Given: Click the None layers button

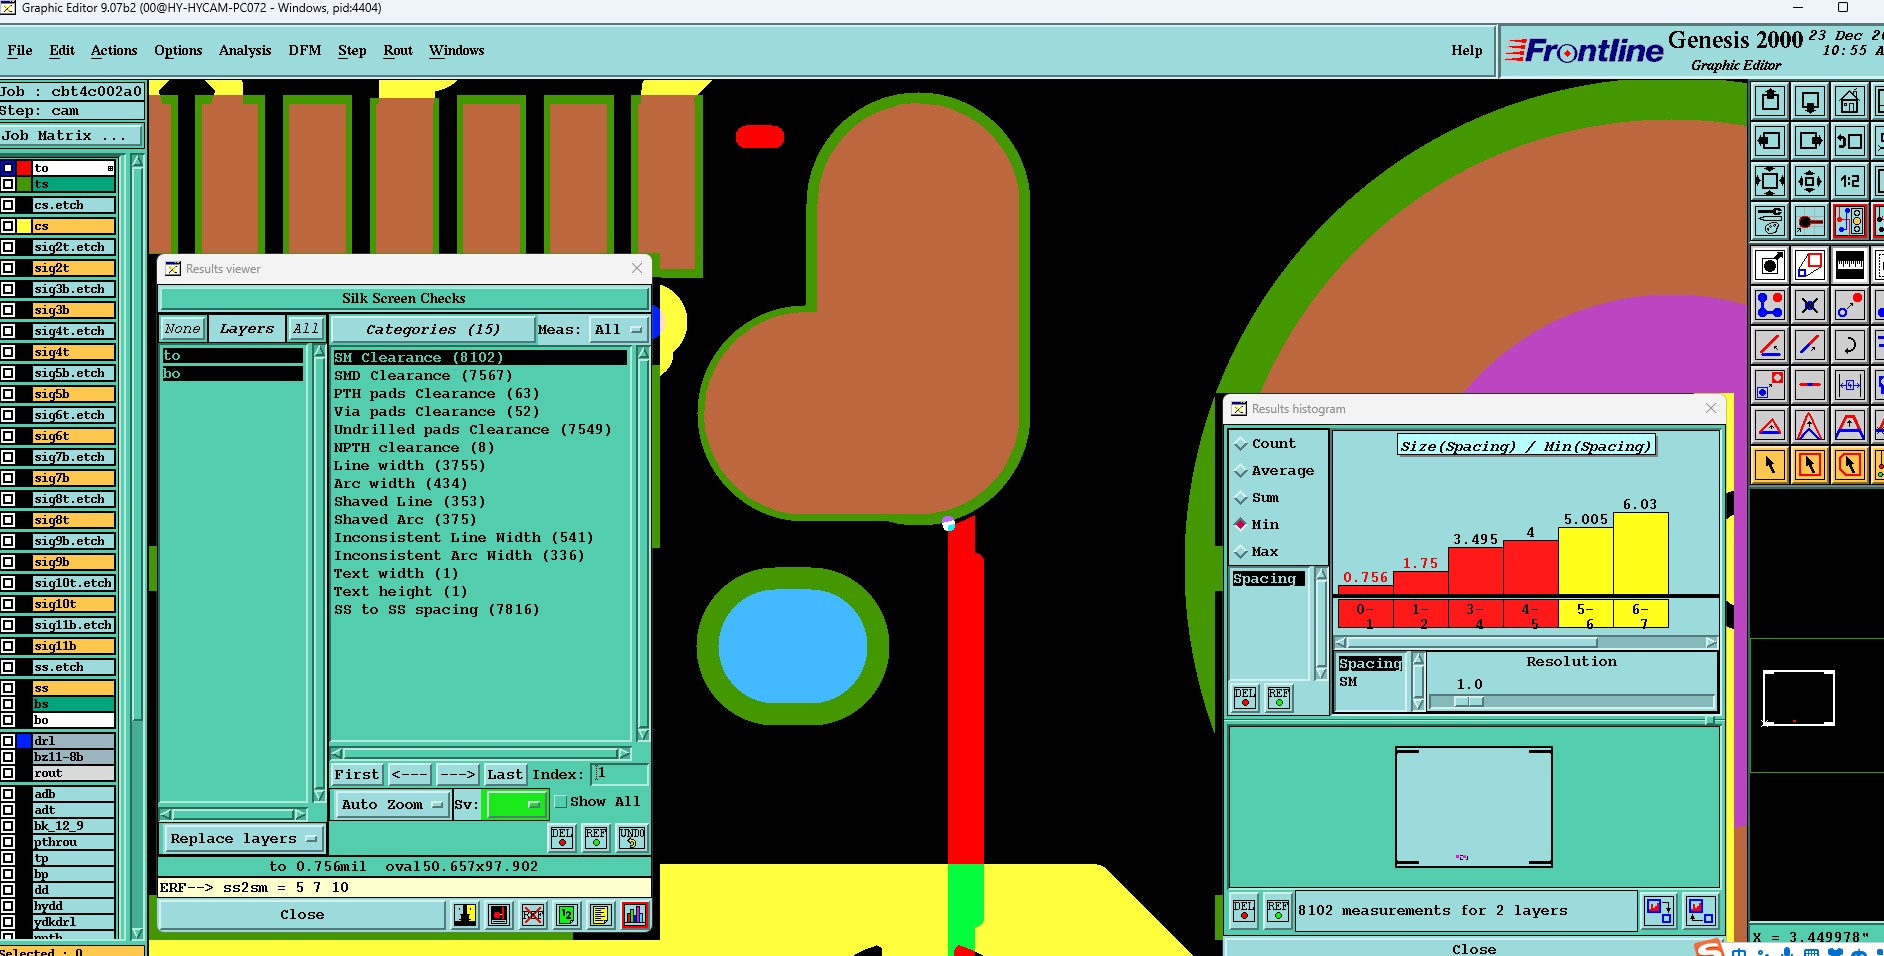Looking at the screenshot, I should (183, 329).
